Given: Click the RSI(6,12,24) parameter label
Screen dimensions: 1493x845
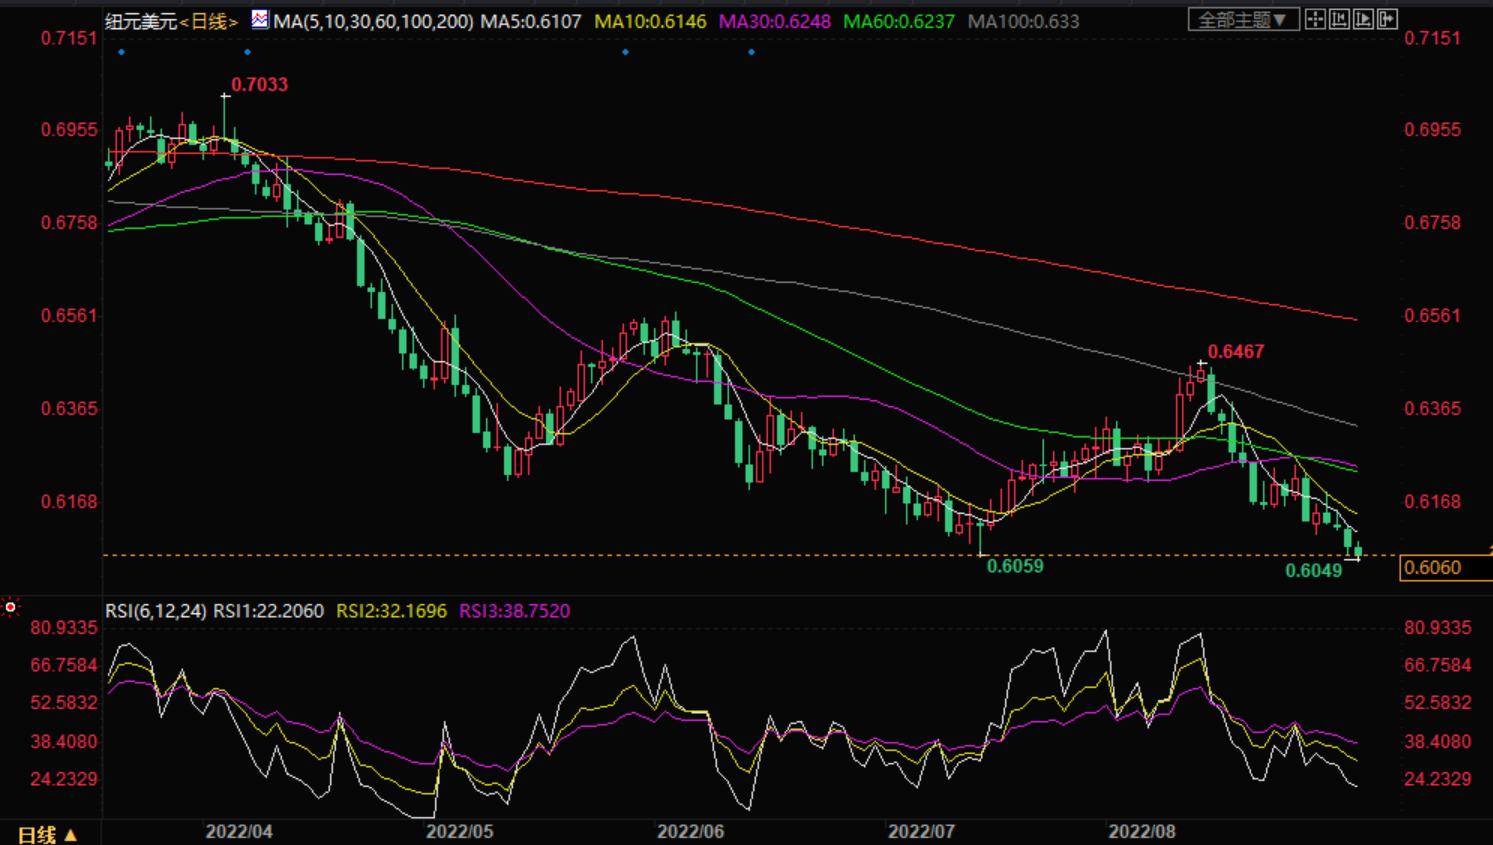Looking at the screenshot, I should click(x=156, y=611).
